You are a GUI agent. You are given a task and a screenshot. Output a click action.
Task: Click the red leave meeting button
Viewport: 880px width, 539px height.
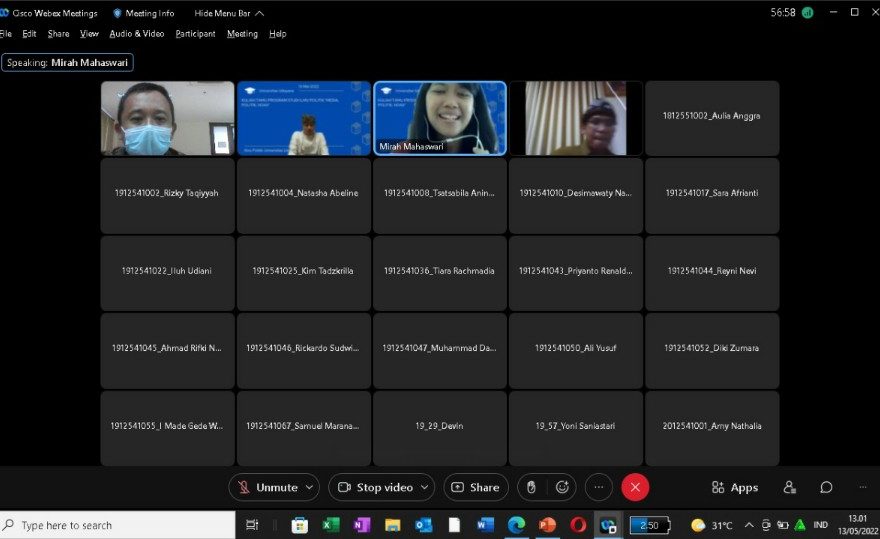tap(635, 487)
